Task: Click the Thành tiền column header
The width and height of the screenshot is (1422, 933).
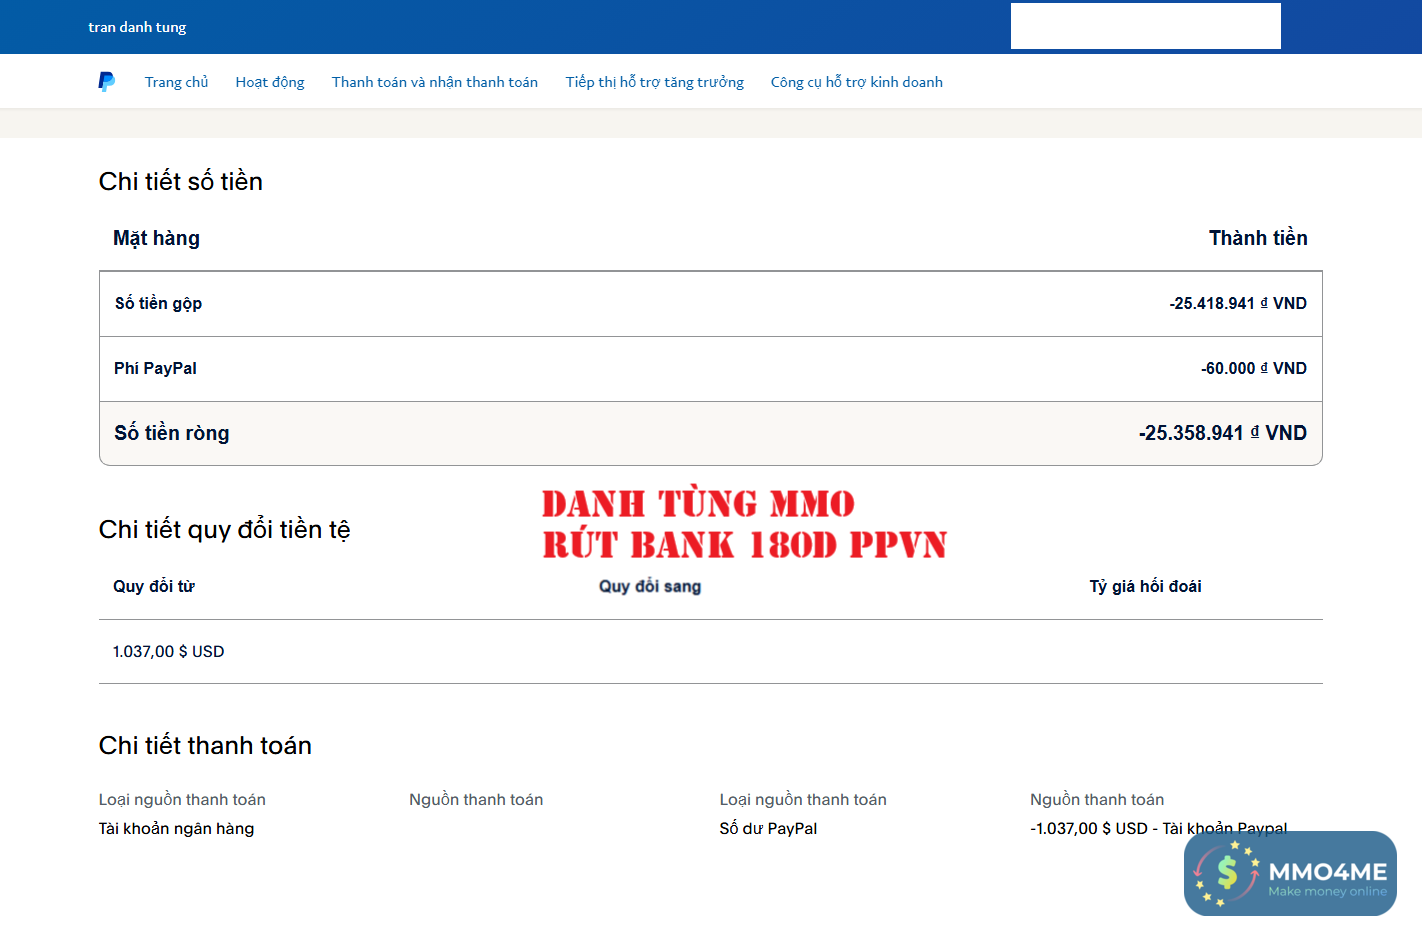Action: click(x=1258, y=238)
